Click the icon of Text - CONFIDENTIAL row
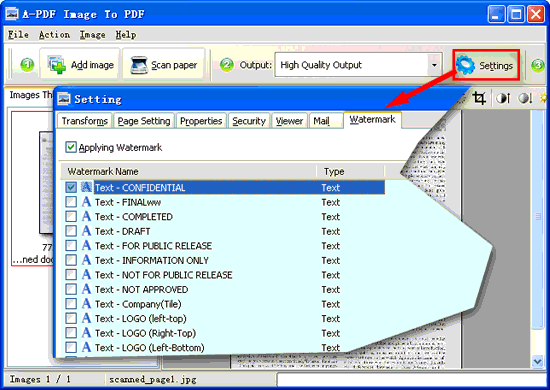Image resolution: width=550 pixels, height=390 pixels. click(x=86, y=187)
